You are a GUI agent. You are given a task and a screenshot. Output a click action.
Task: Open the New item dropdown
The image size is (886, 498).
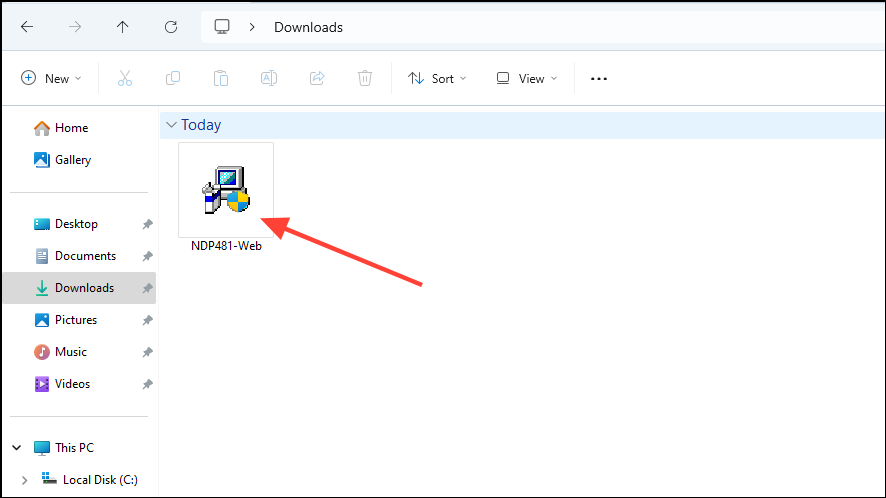click(x=51, y=79)
